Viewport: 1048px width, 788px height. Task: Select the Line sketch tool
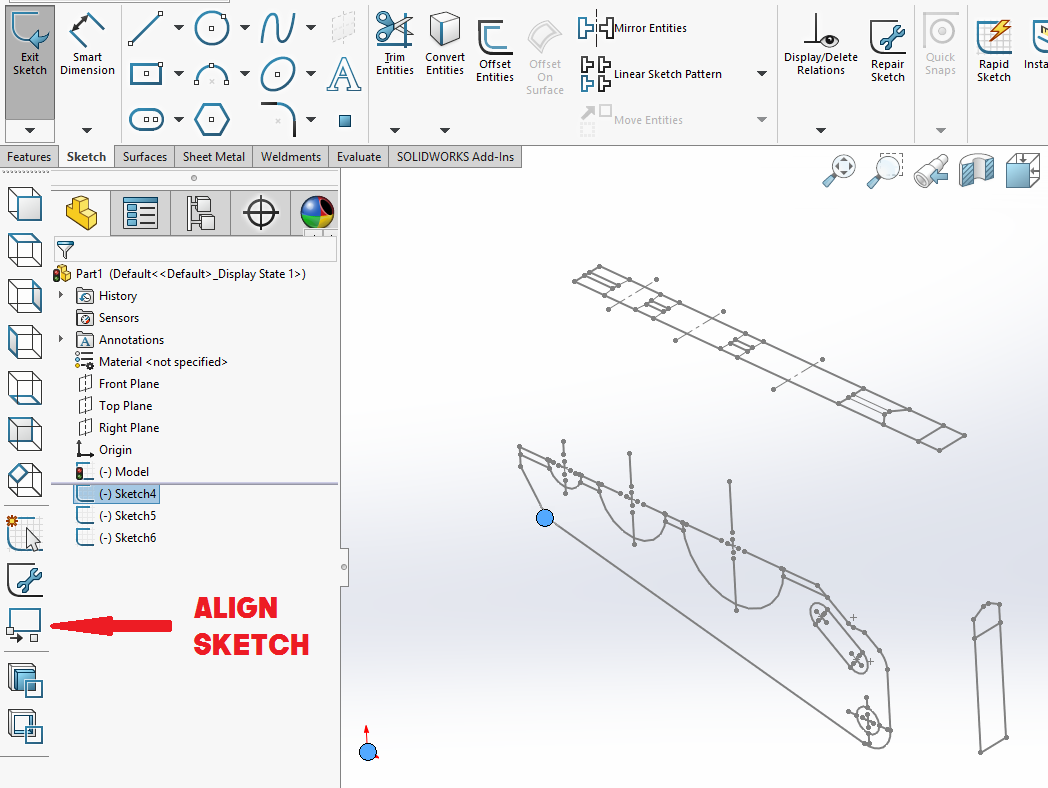tap(146, 29)
